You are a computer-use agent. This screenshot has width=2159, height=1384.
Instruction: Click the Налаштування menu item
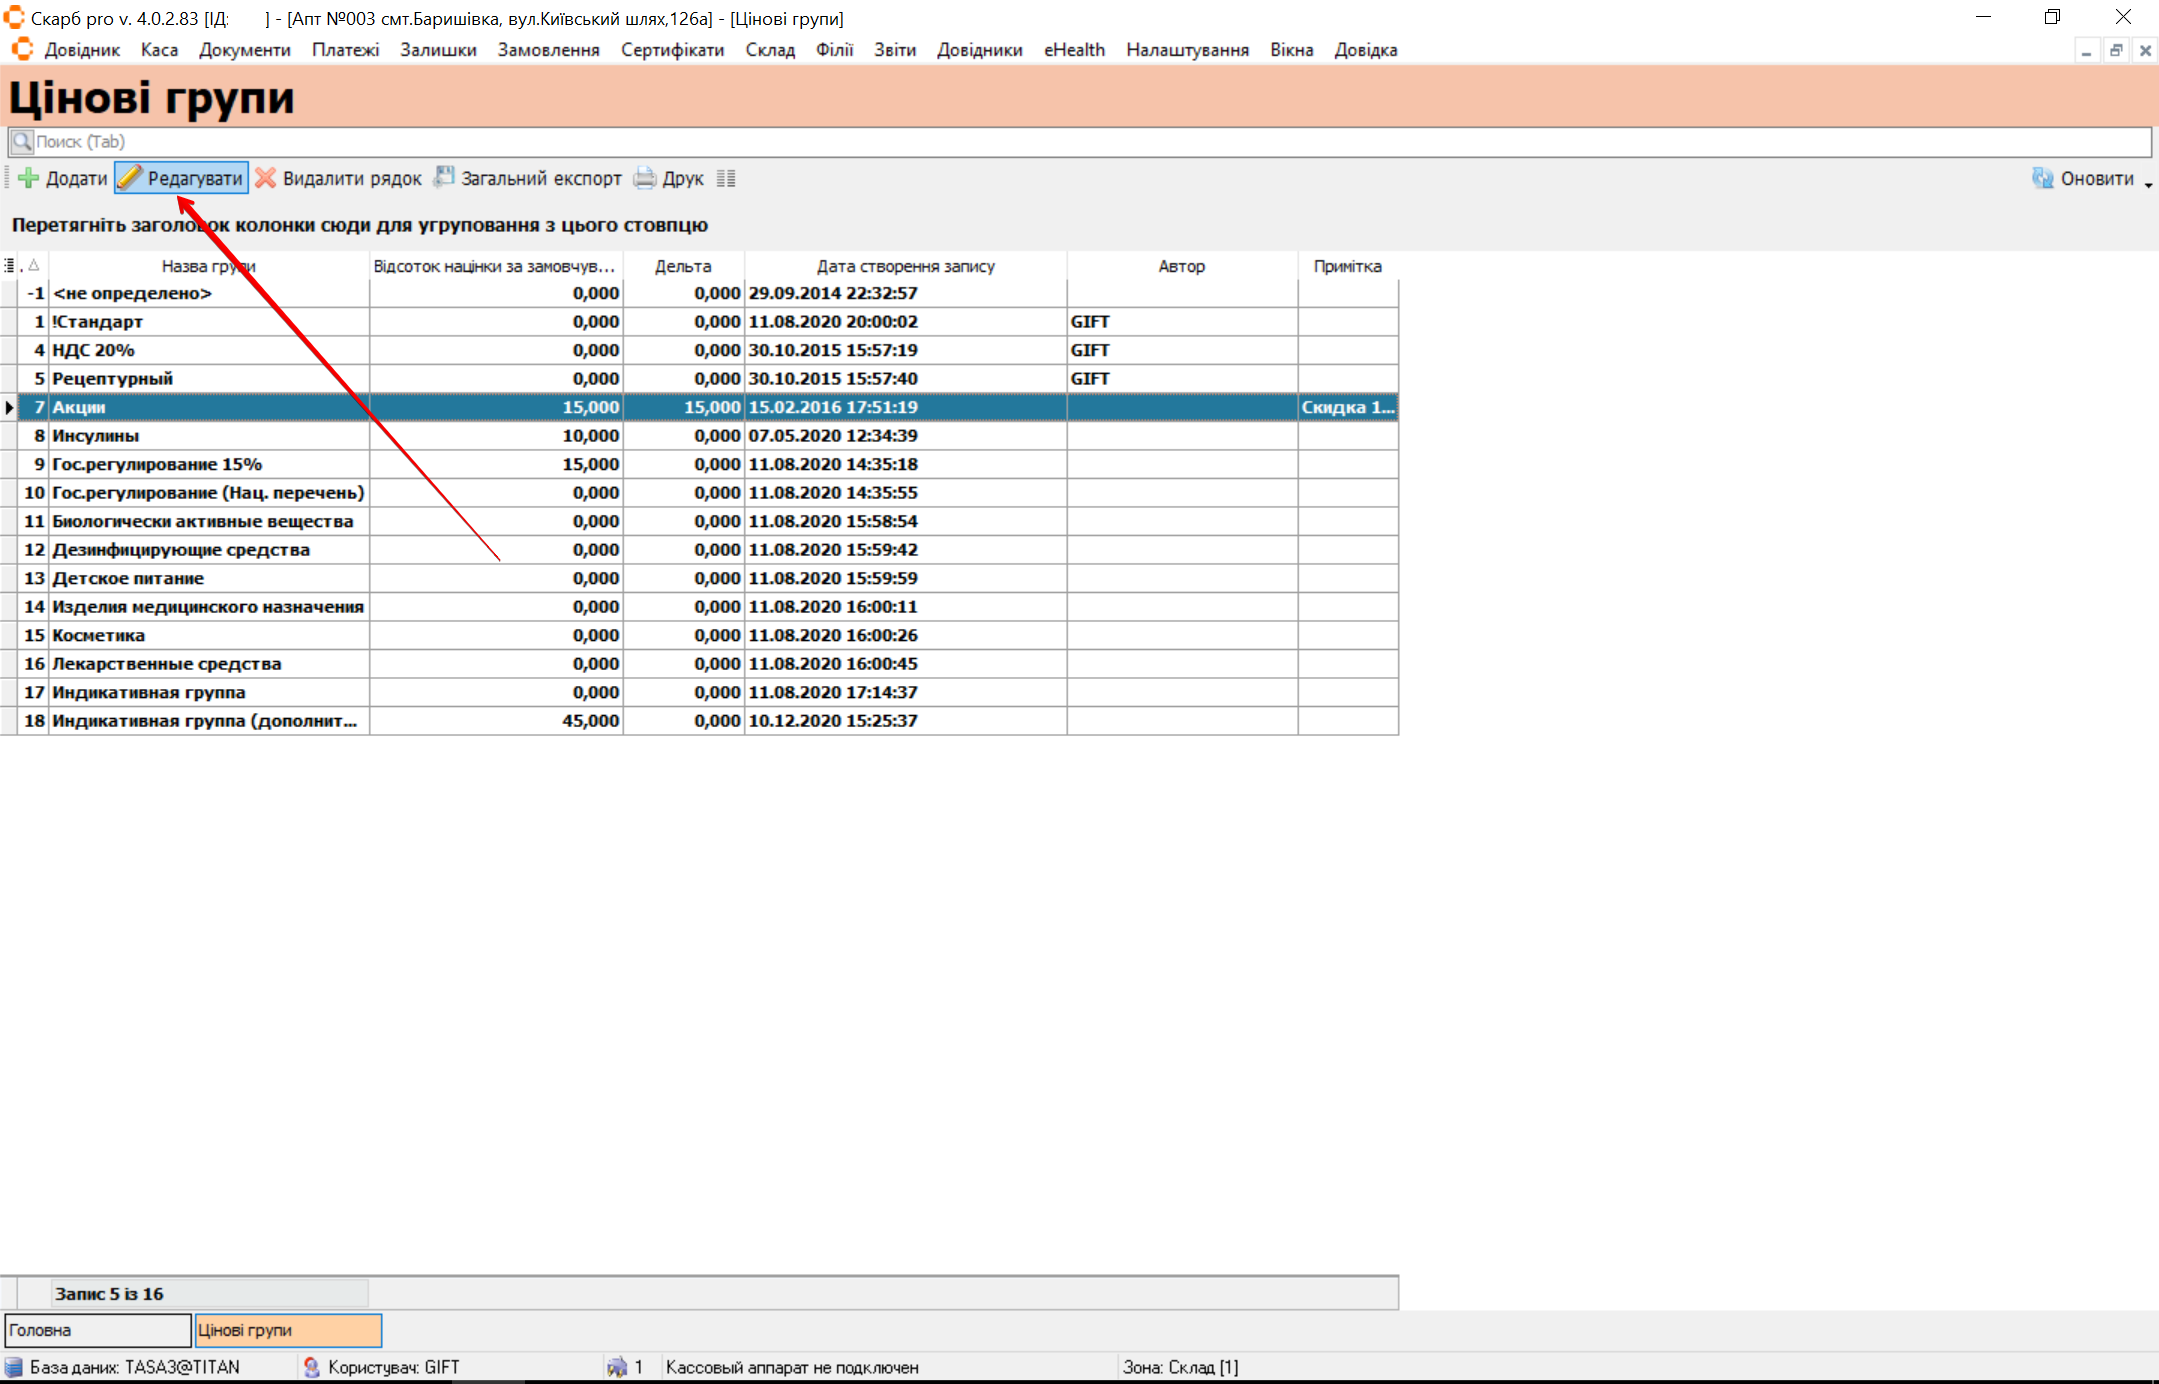click(1187, 50)
